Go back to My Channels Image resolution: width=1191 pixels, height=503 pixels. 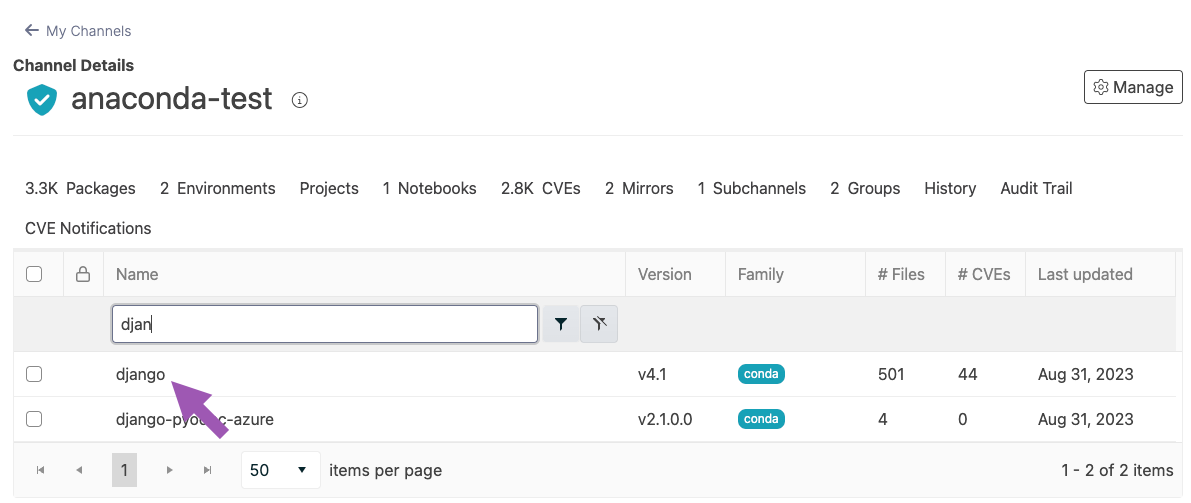[x=77, y=31]
